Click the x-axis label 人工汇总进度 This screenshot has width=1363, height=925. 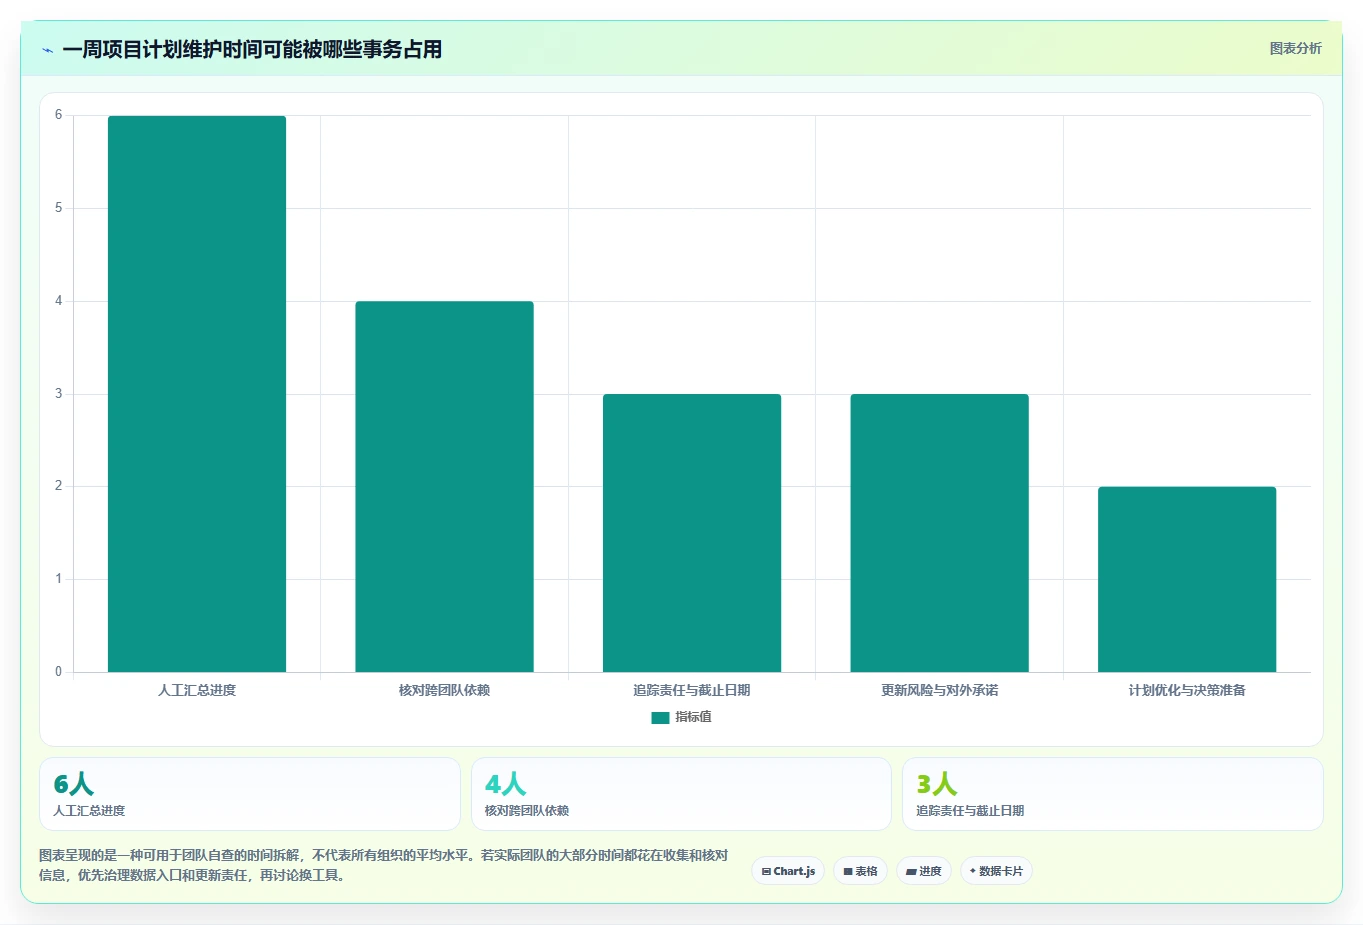pyautogui.click(x=197, y=690)
